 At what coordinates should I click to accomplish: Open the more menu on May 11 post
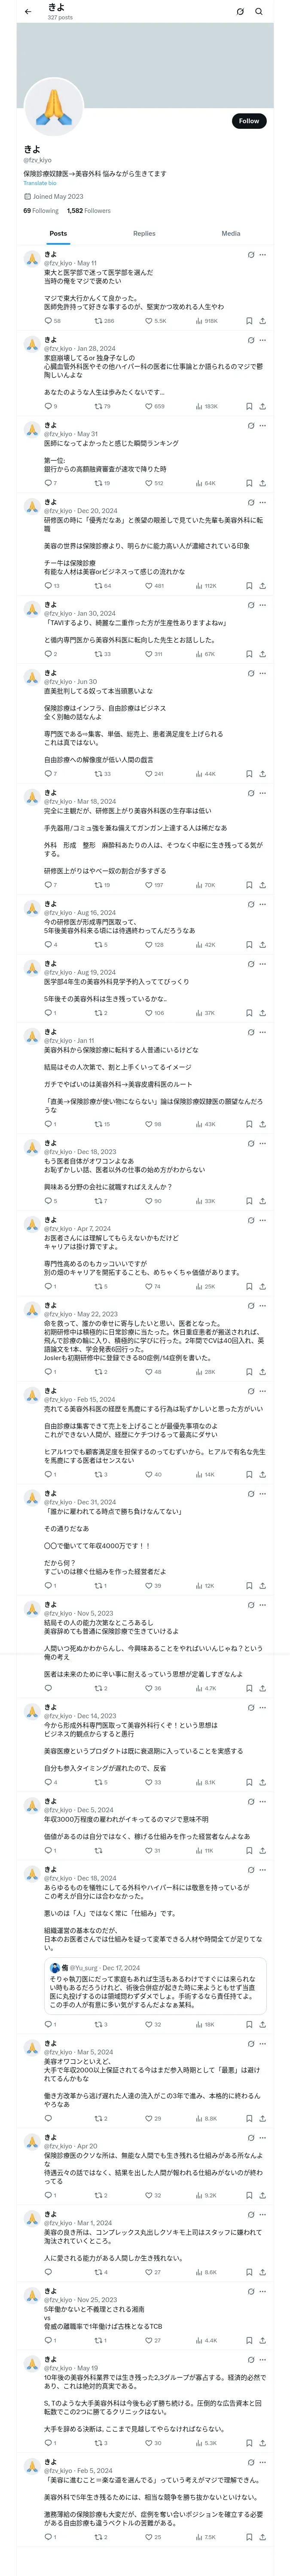click(263, 255)
